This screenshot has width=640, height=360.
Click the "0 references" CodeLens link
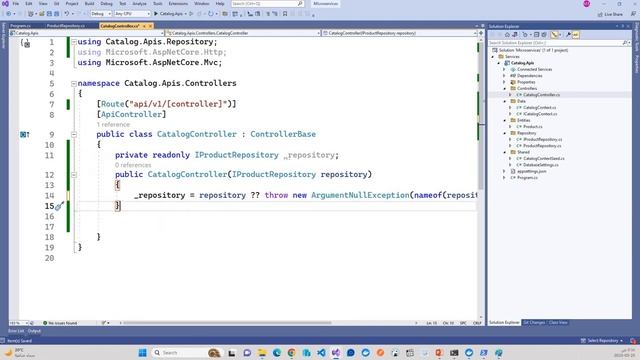coord(133,165)
